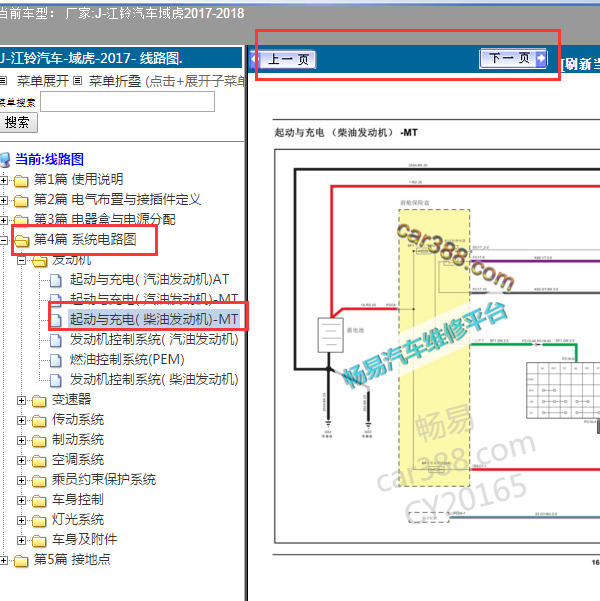
Task: Click the 起动与充电（柴油发动机）-MT page title
Action: click(x=346, y=133)
